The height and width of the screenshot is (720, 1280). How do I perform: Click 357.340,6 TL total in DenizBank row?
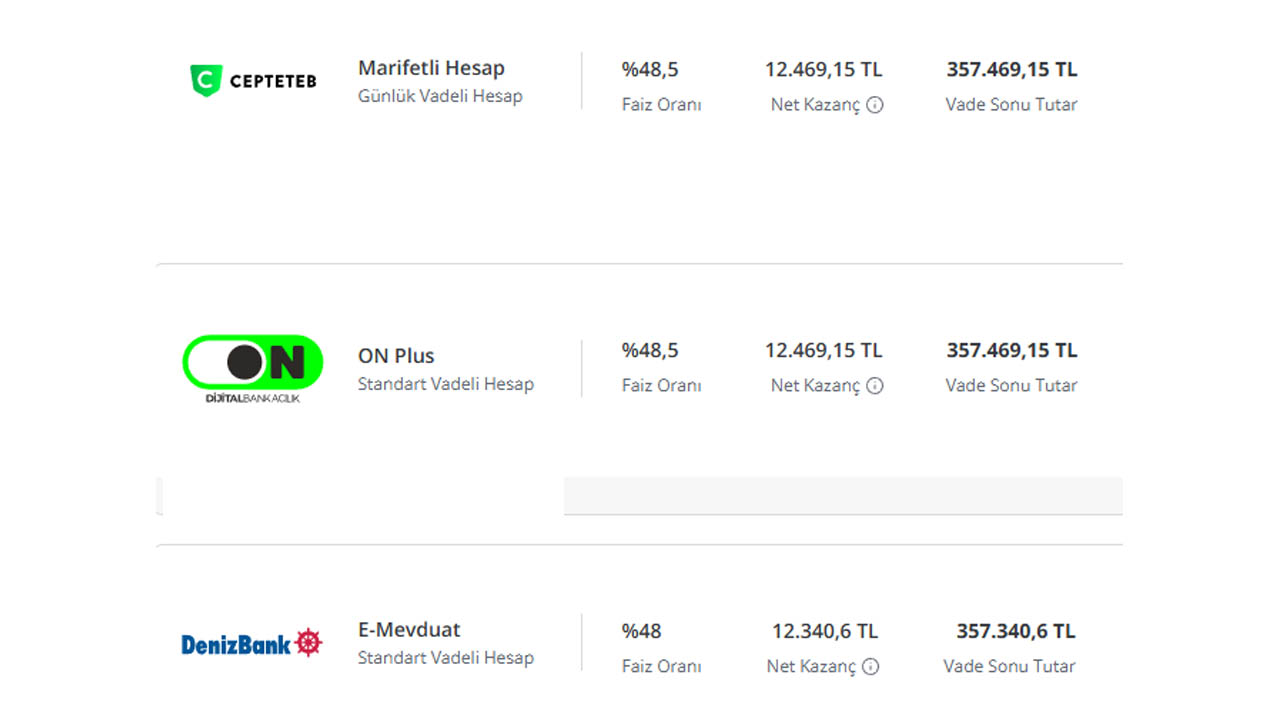pyautogui.click(x=1016, y=632)
